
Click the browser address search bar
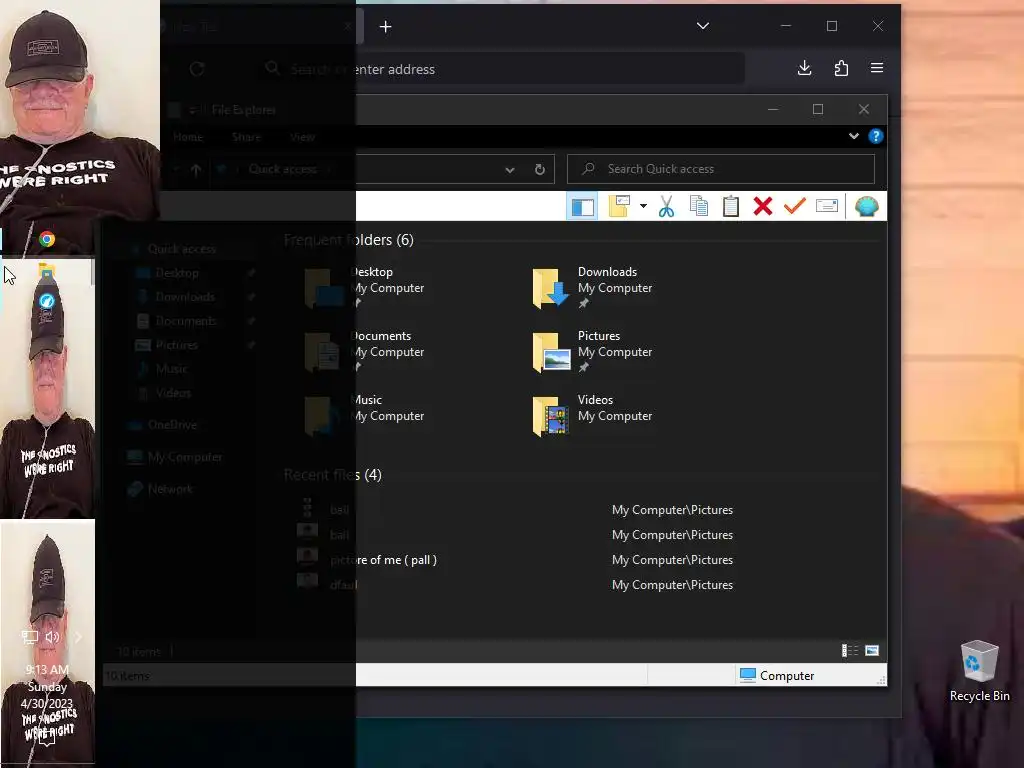(x=500, y=69)
